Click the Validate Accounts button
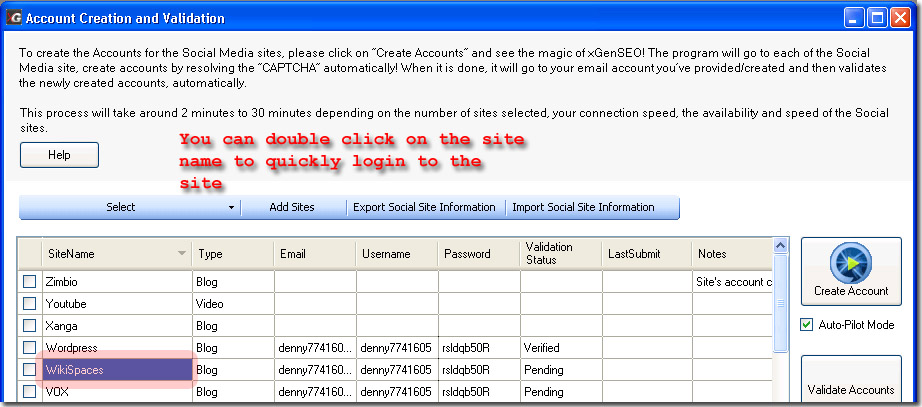922x407 pixels. click(x=850, y=389)
